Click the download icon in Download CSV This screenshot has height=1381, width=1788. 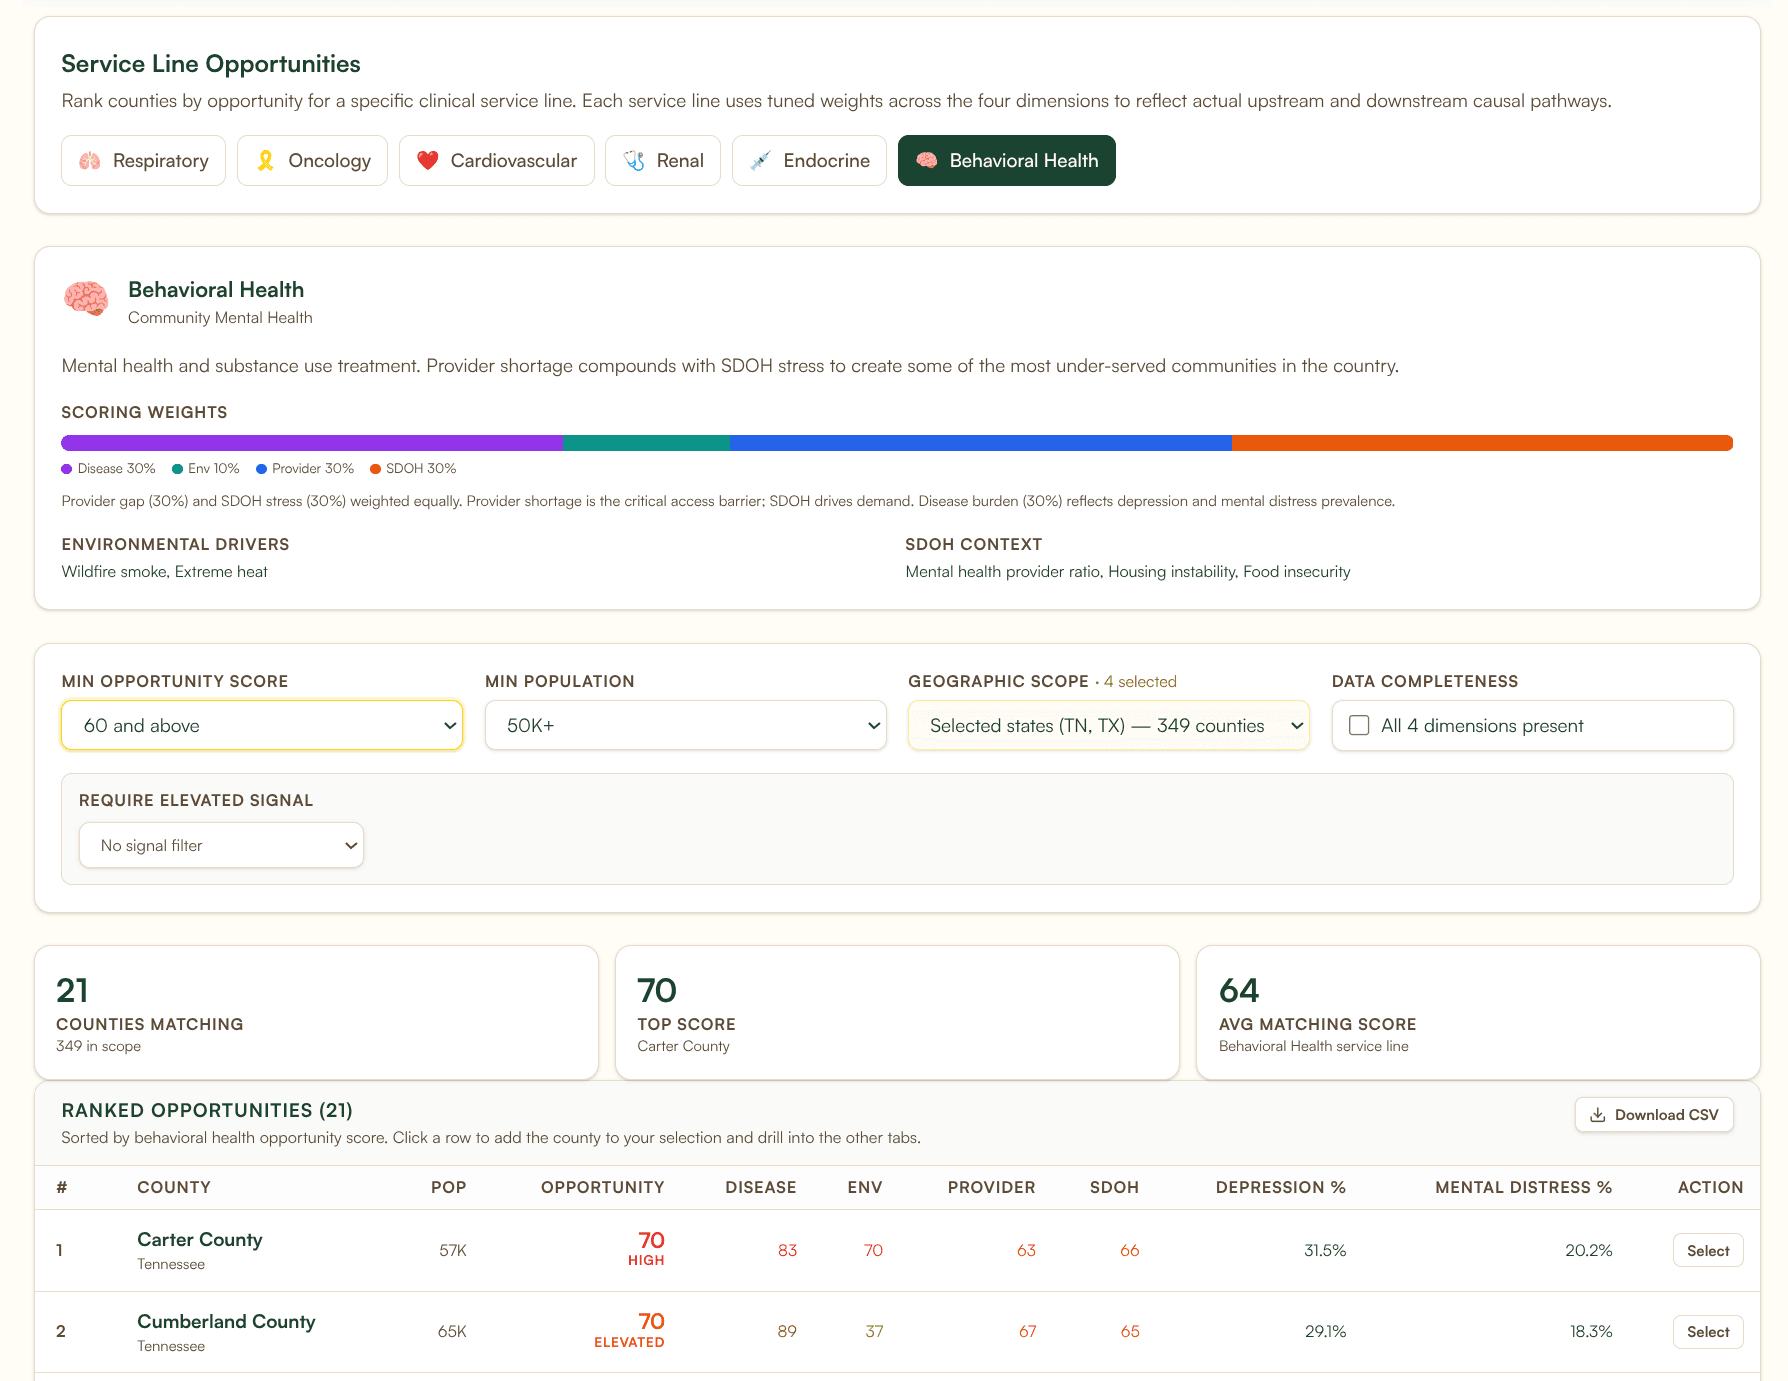click(x=1598, y=1115)
